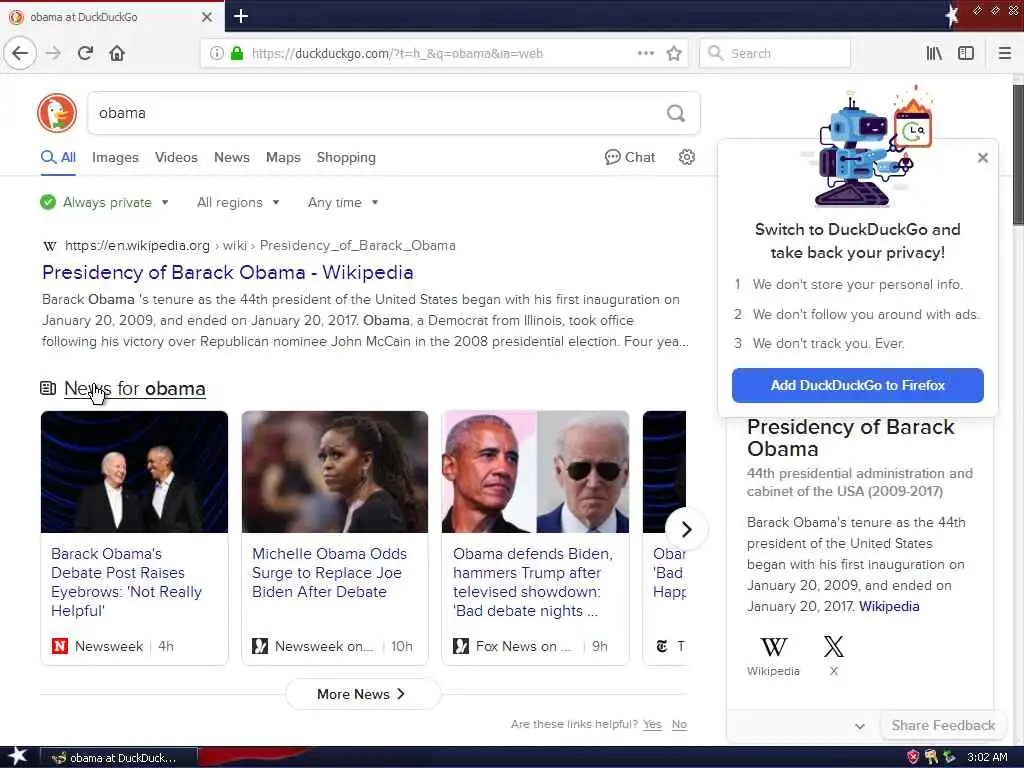Click the Share Feedback button
Image resolution: width=1024 pixels, height=768 pixels.
click(943, 726)
